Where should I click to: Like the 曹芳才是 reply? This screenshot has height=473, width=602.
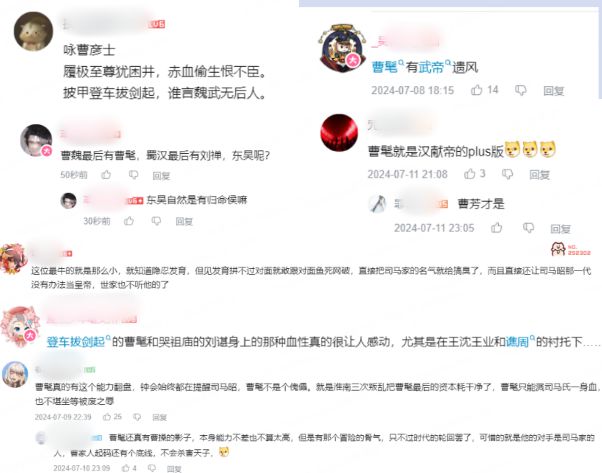pyautogui.click(x=496, y=228)
